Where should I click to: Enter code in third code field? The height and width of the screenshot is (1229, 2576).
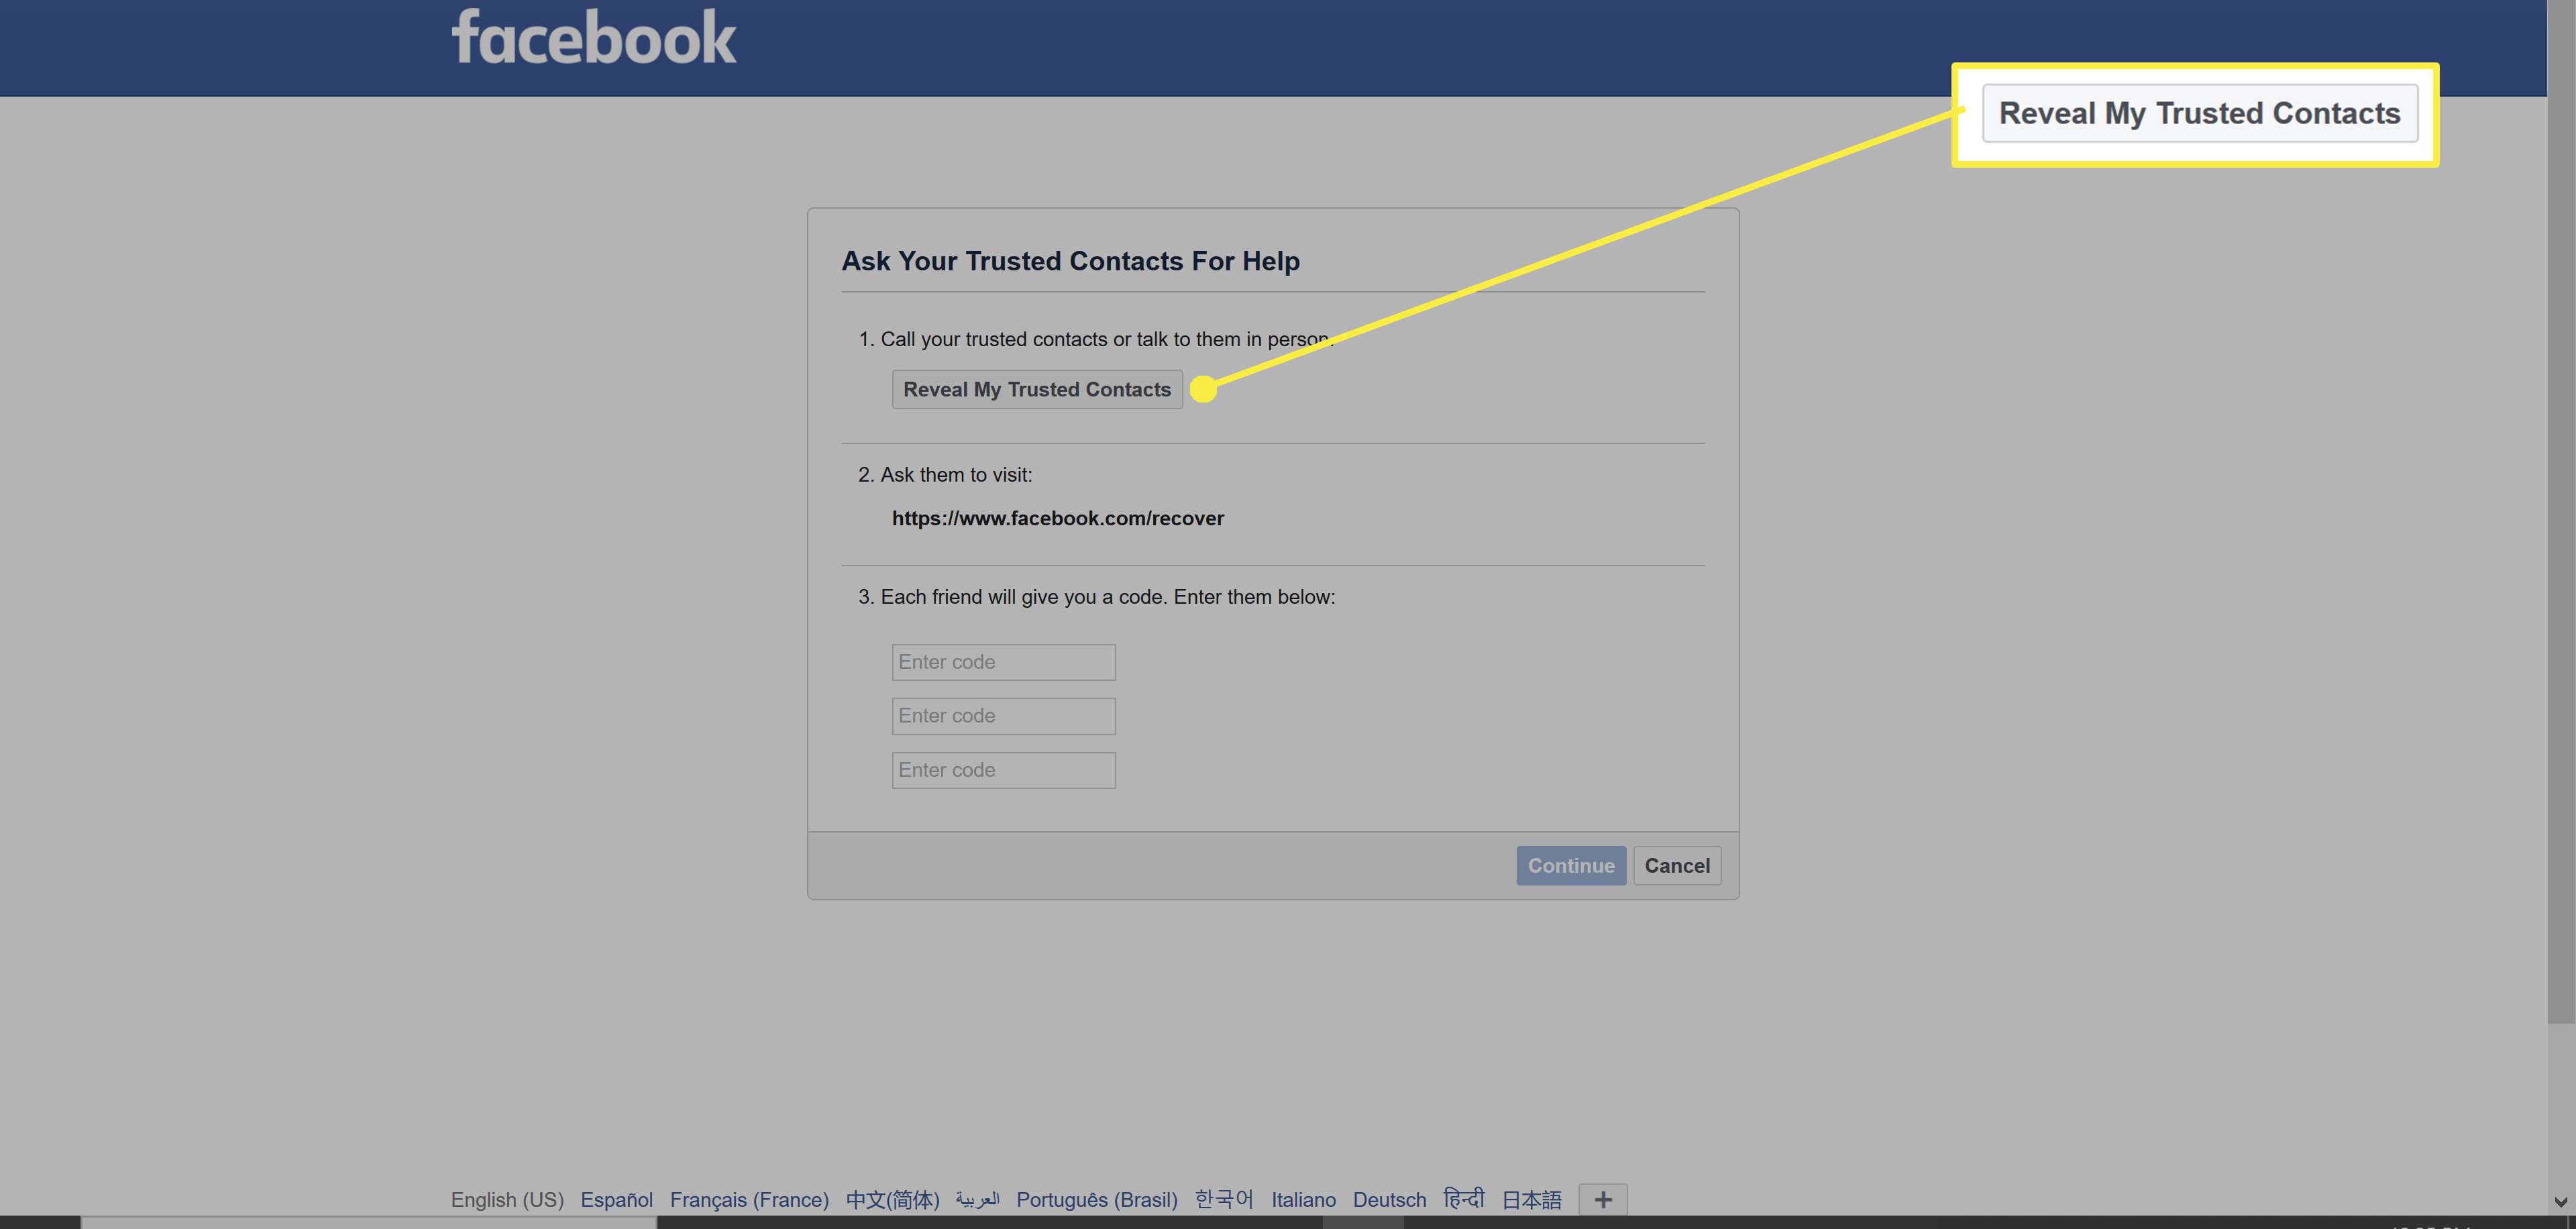1002,769
